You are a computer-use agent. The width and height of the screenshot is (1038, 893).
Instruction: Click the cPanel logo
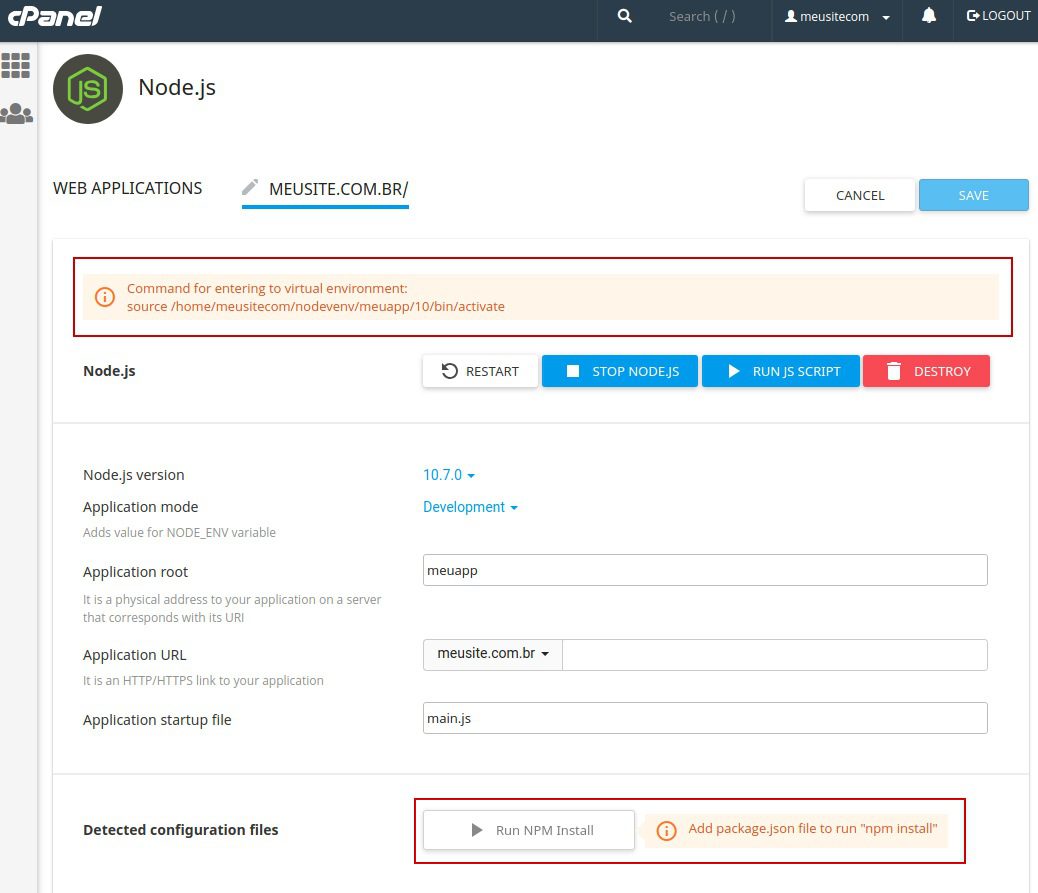[55, 17]
